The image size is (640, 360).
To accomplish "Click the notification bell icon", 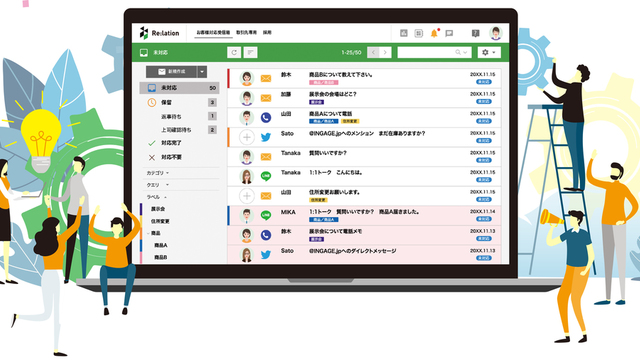I will pos(434,33).
